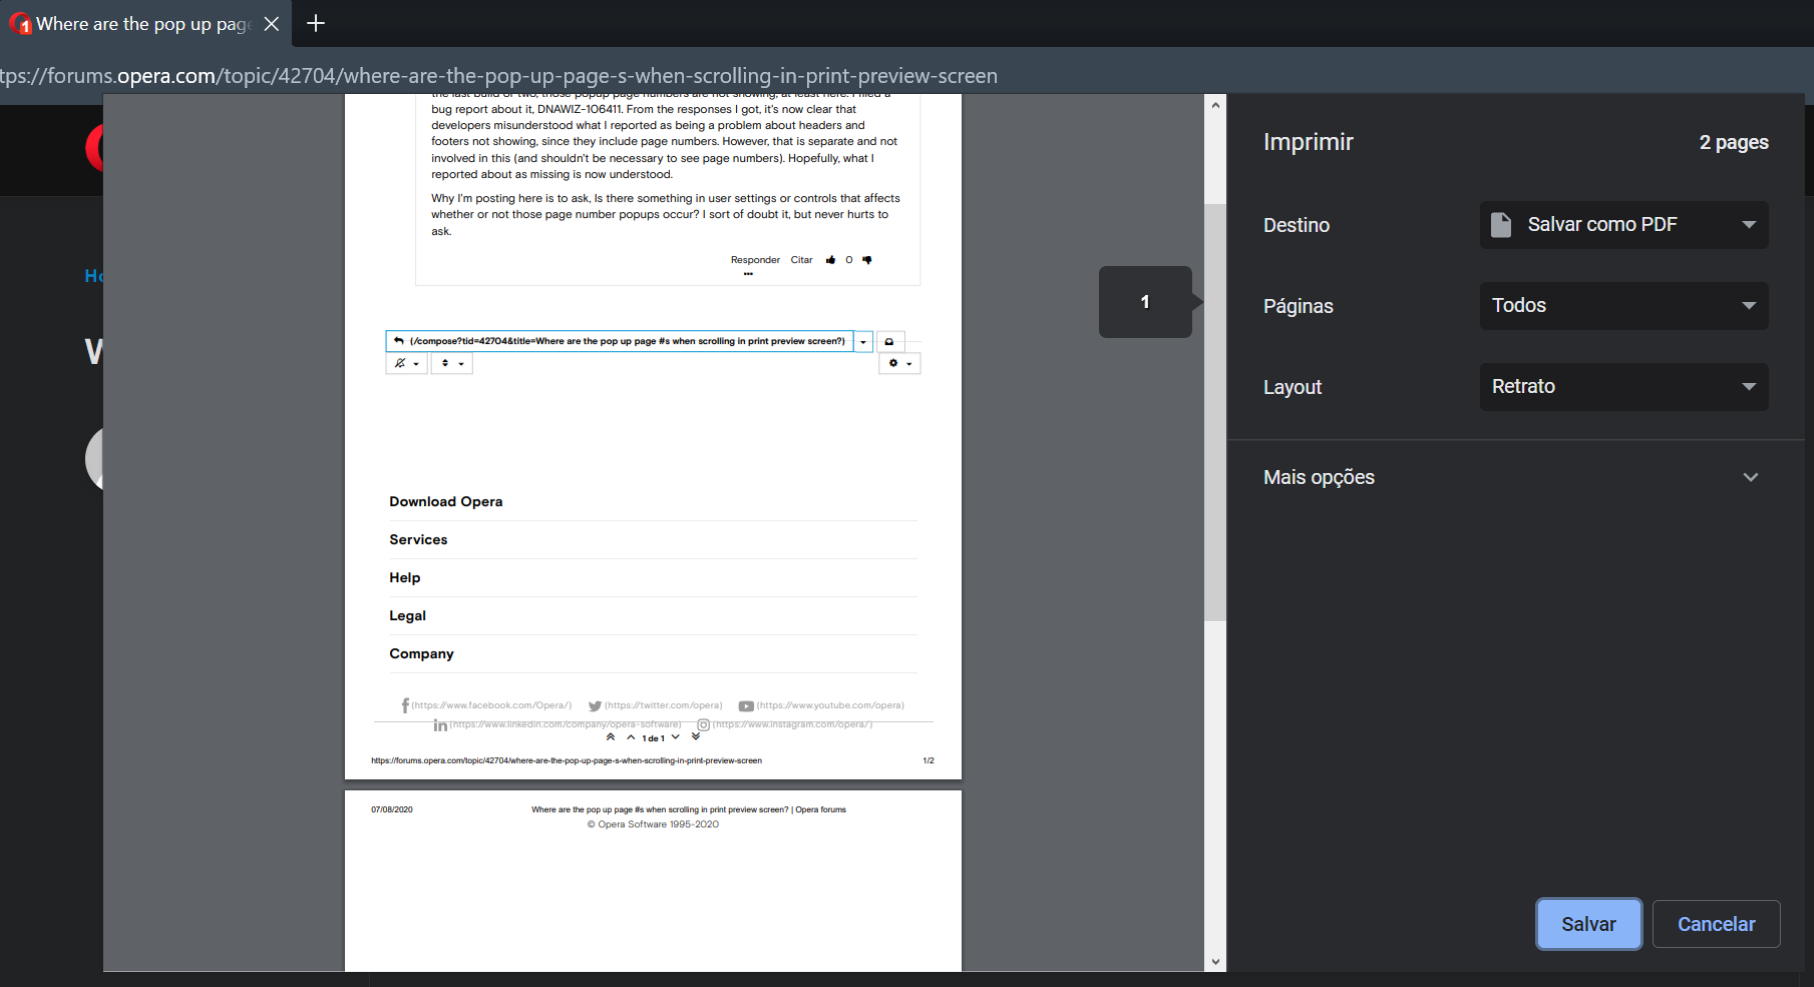Click the 1/2 page footer number
This screenshot has height=987, width=1814.
(x=928, y=761)
